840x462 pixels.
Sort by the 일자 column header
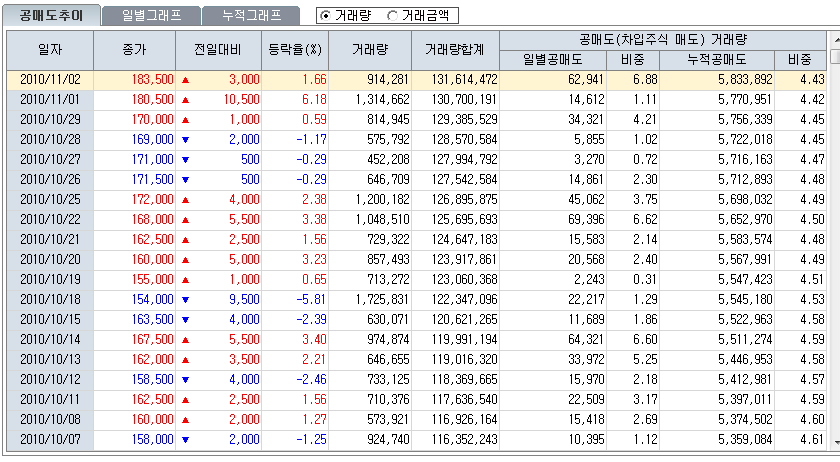50,48
